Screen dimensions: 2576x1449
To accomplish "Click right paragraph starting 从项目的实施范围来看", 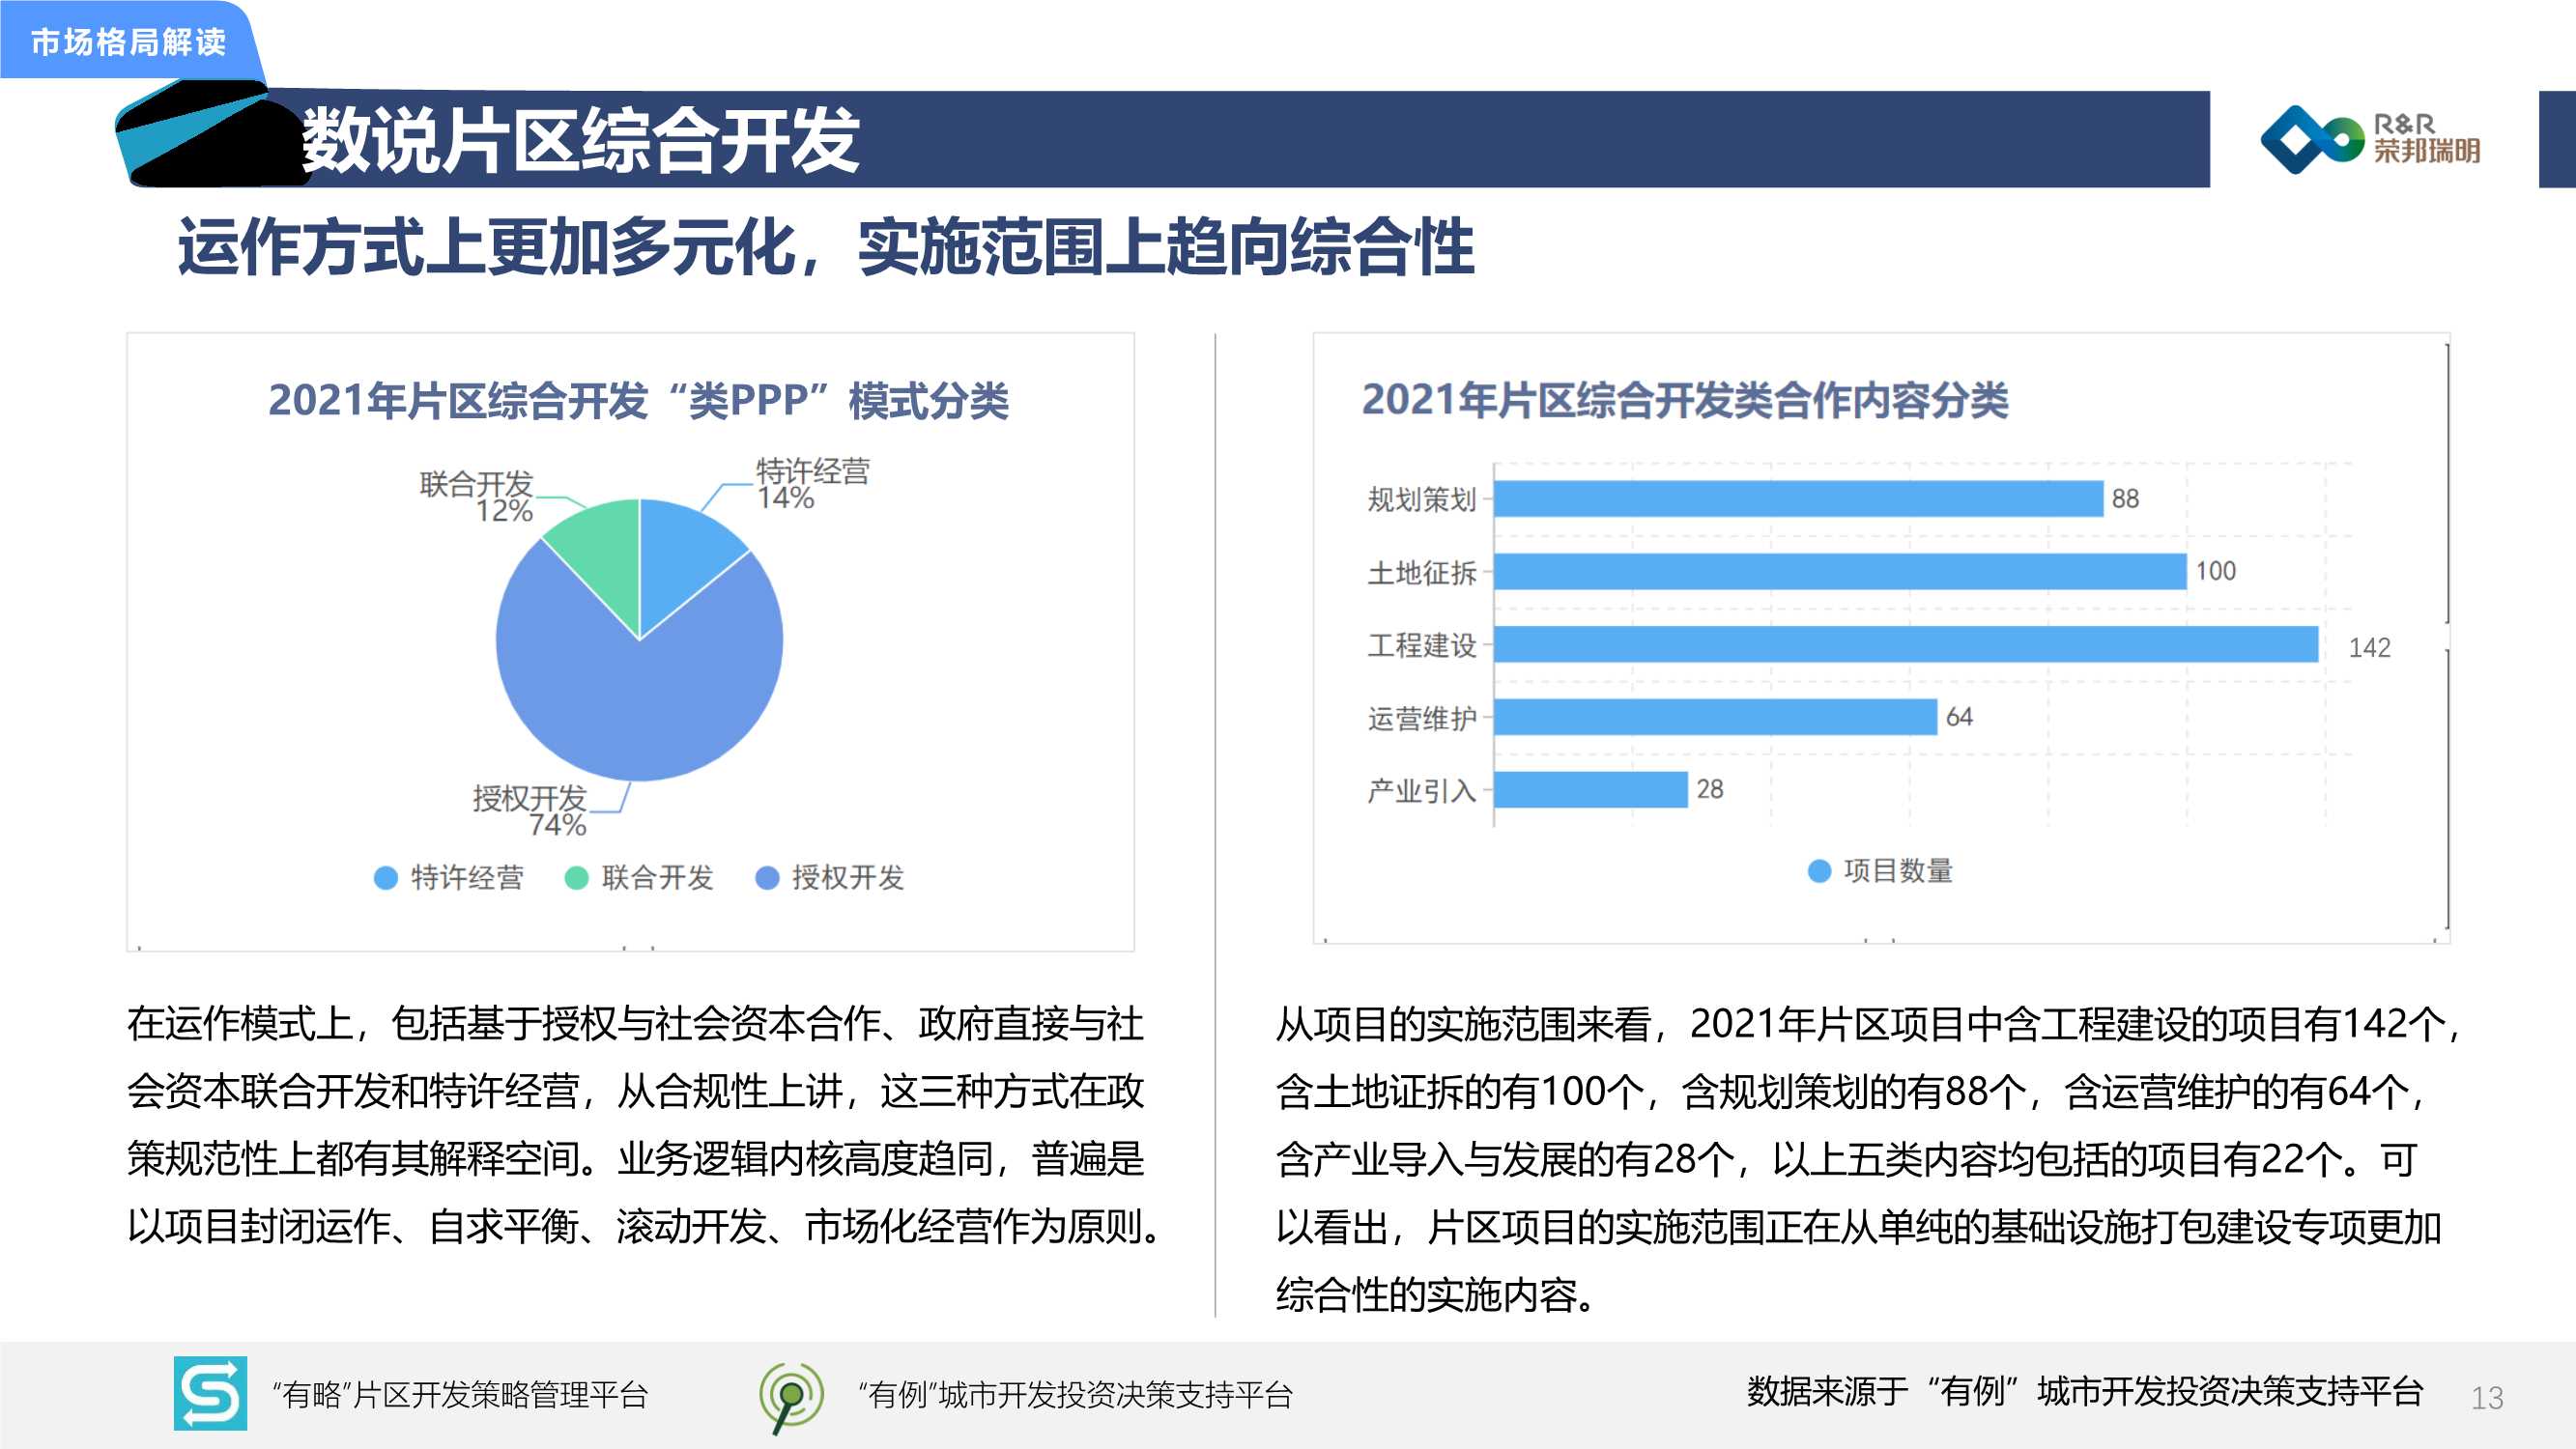I will point(1868,1159).
